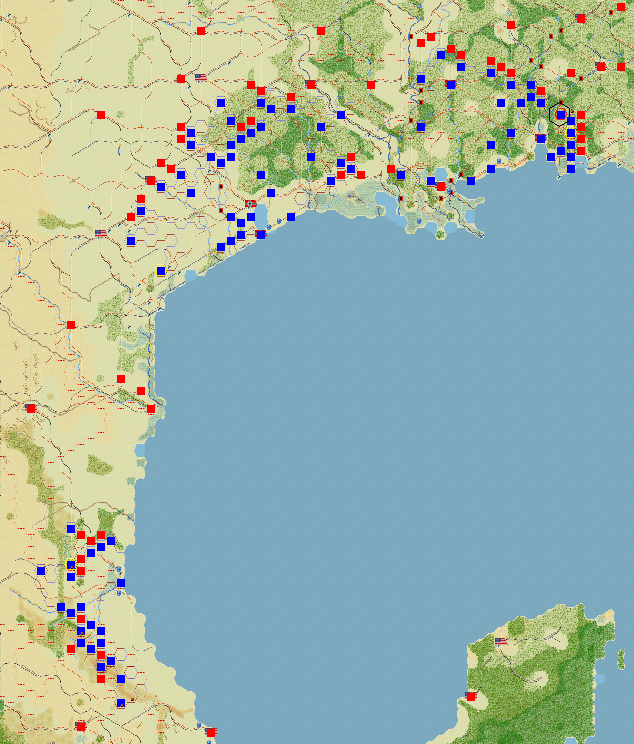Select the yellow-outlined blue unit near the western shoreline

(161, 271)
